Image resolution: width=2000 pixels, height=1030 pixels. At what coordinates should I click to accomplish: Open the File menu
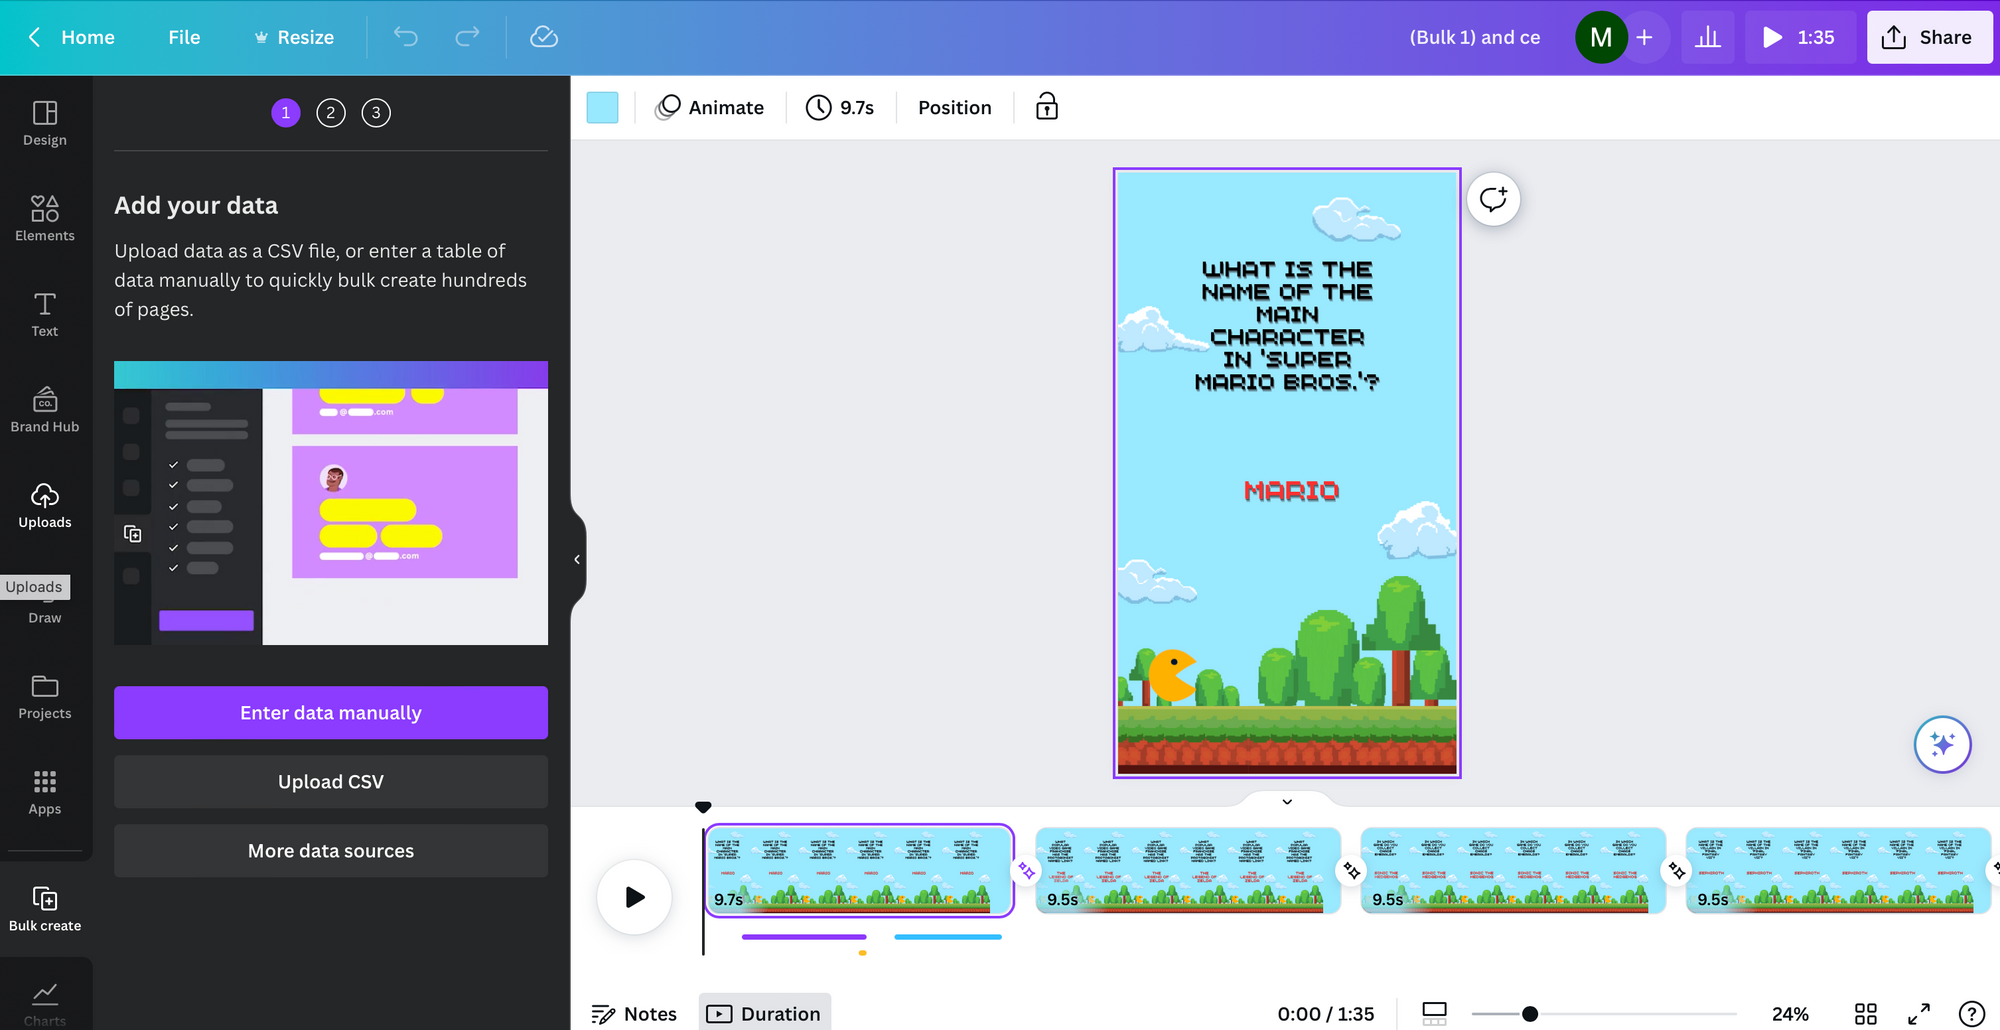click(184, 37)
